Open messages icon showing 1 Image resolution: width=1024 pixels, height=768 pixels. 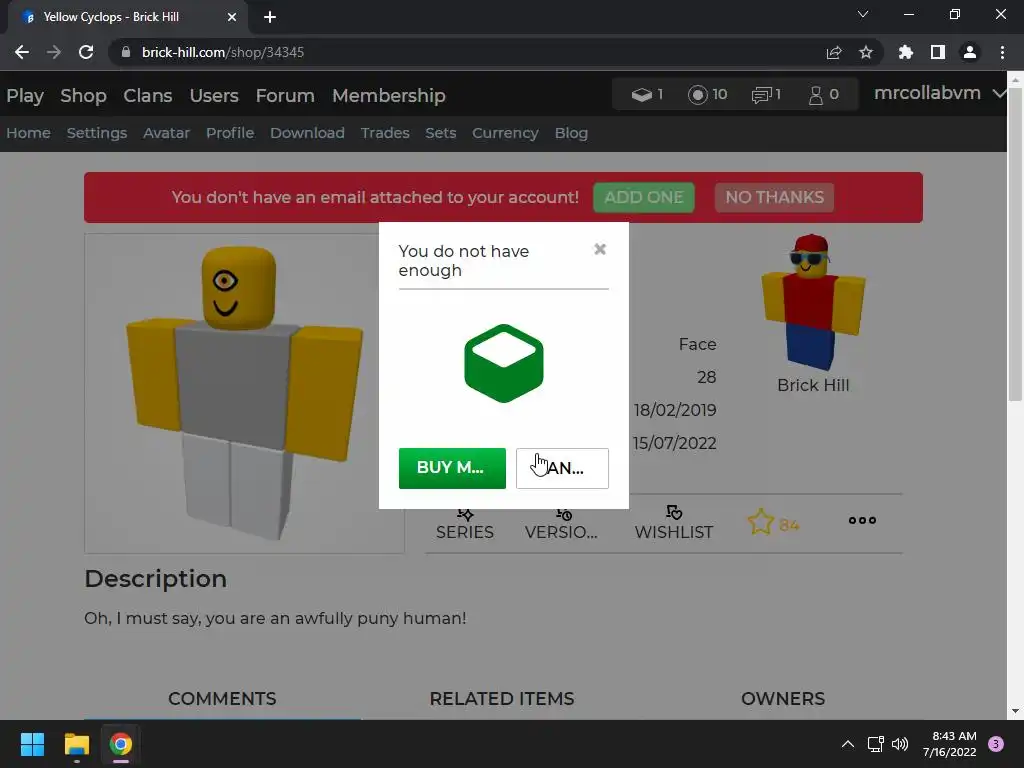(766, 95)
